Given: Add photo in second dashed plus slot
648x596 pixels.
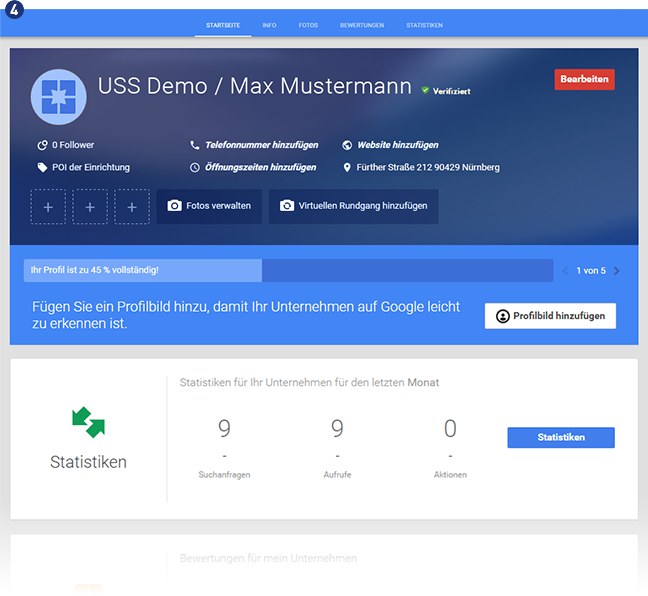Looking at the screenshot, I should [90, 207].
